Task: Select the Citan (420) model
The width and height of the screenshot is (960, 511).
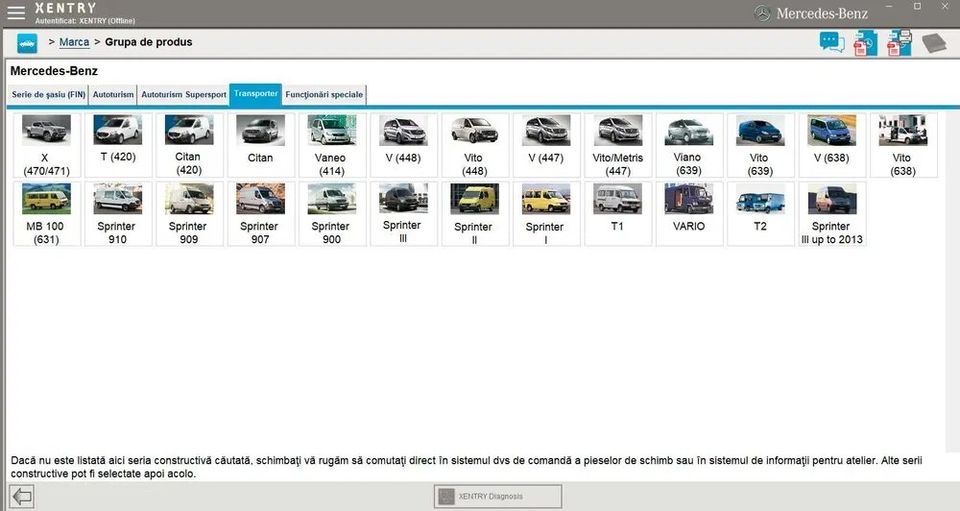Action: click(189, 145)
